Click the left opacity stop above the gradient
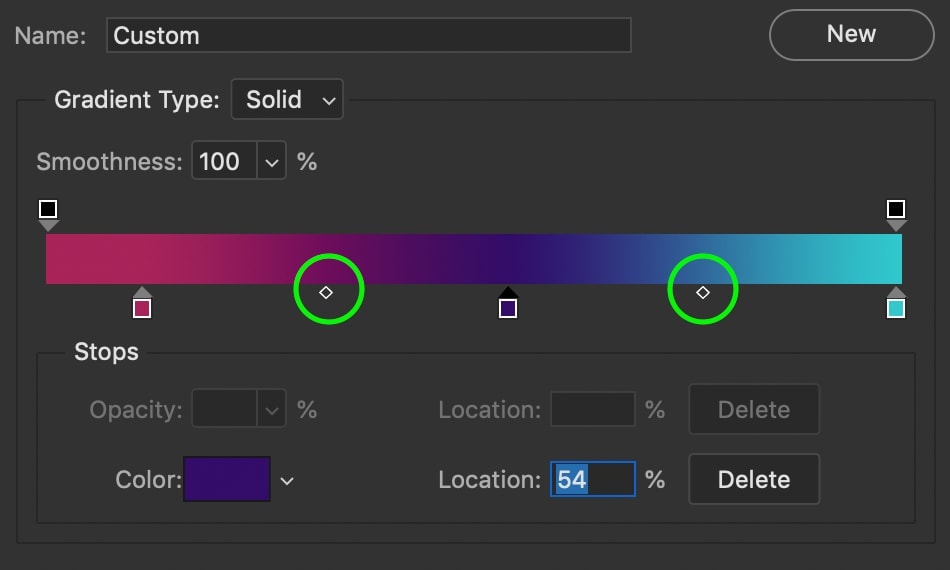 pos(48,210)
